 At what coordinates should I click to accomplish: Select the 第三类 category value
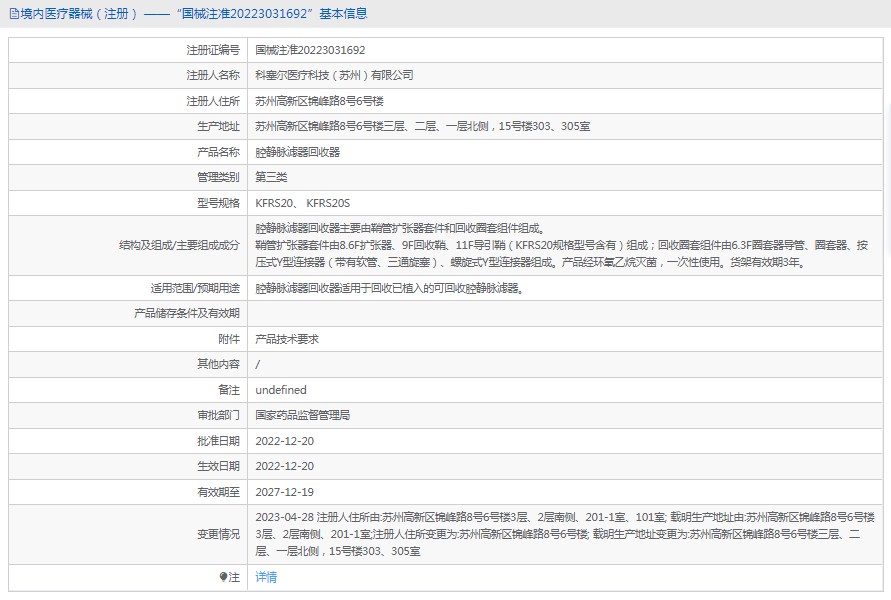(x=271, y=177)
